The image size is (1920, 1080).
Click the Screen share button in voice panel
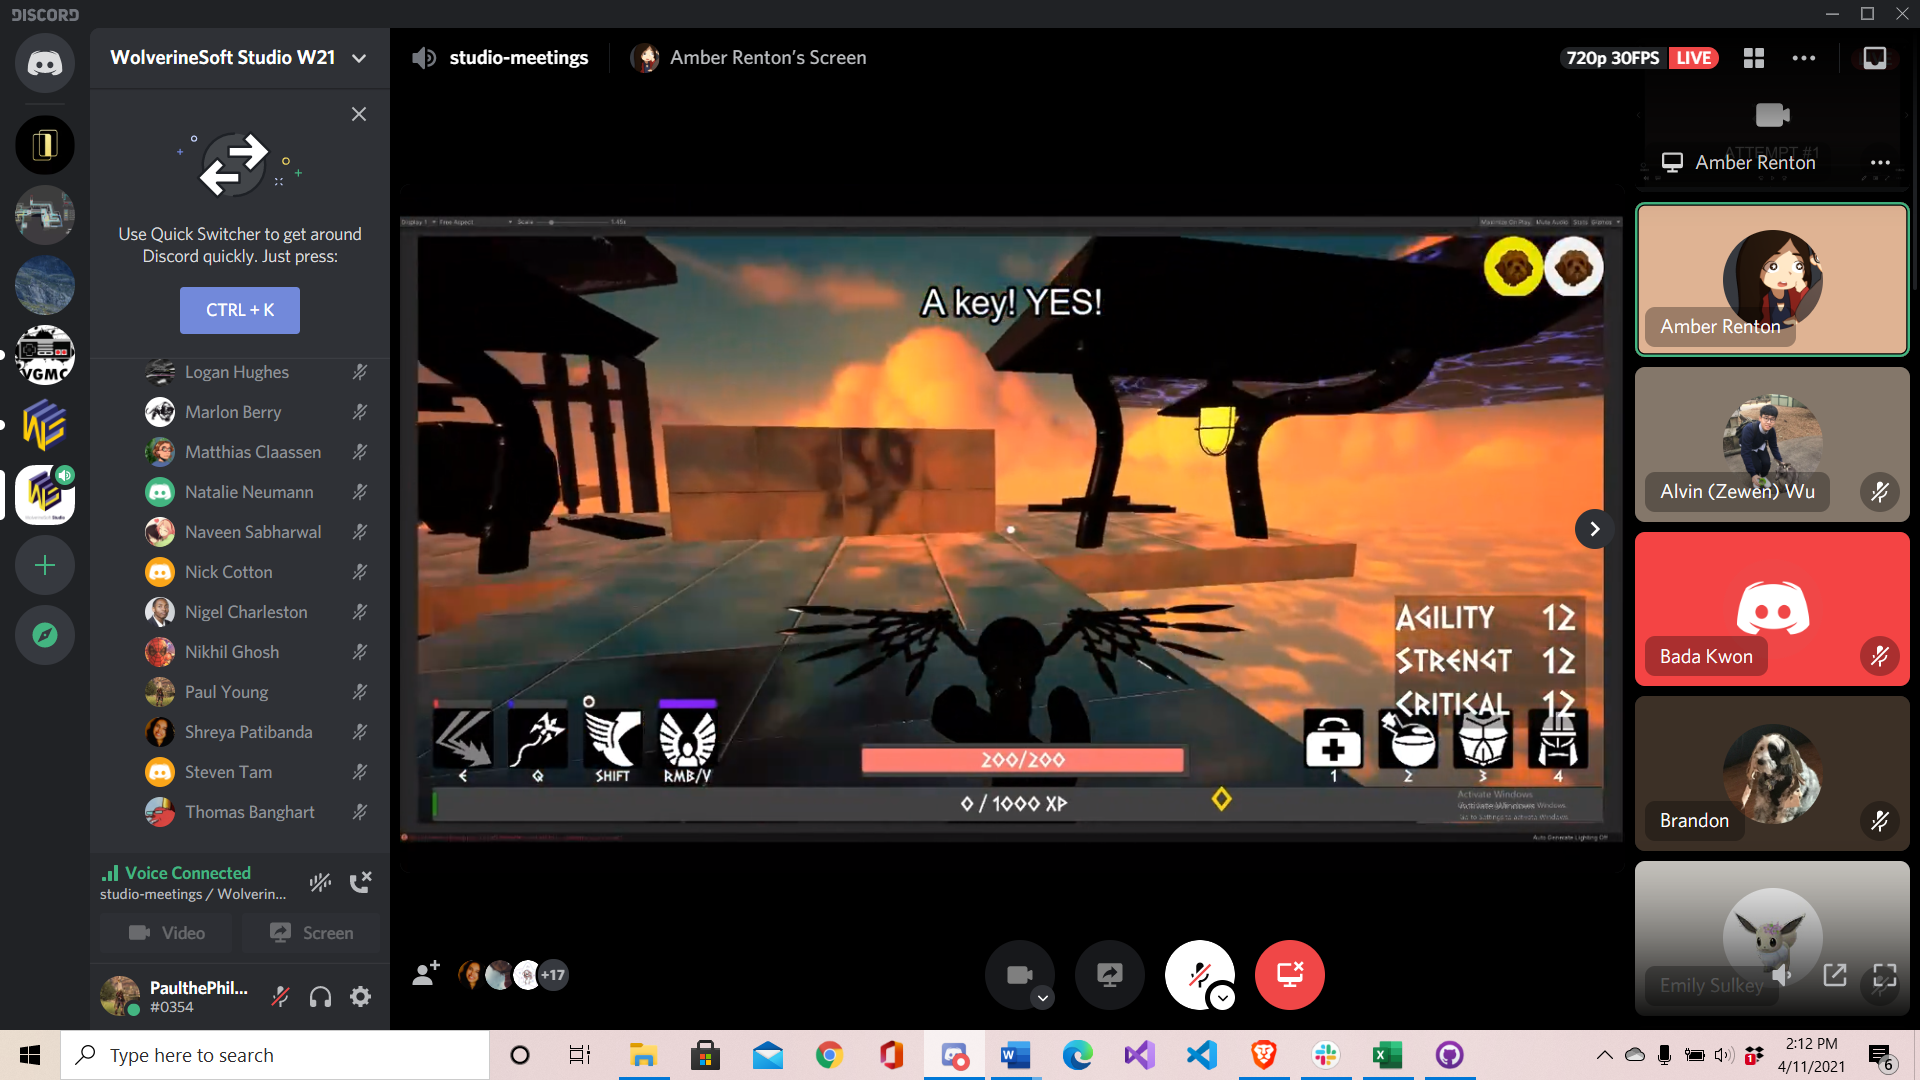[311, 933]
